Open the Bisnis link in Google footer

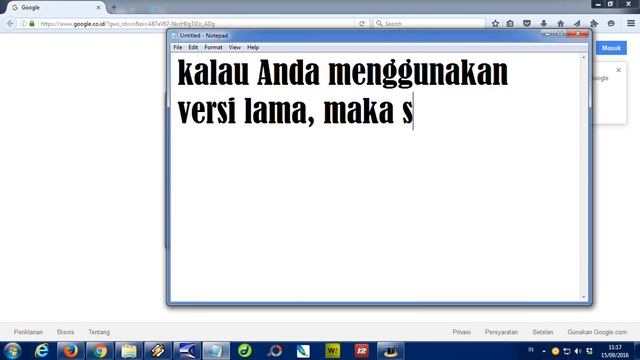65,332
